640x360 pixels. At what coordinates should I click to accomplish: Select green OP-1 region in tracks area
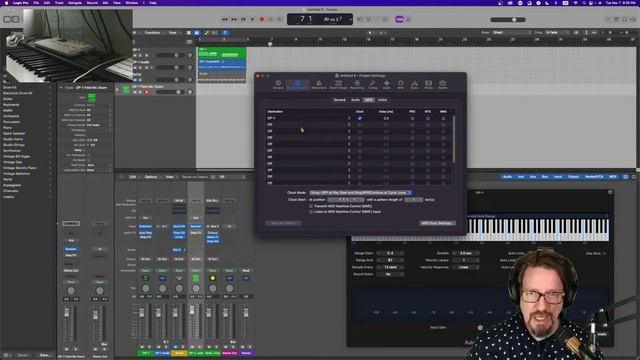tap(222, 53)
